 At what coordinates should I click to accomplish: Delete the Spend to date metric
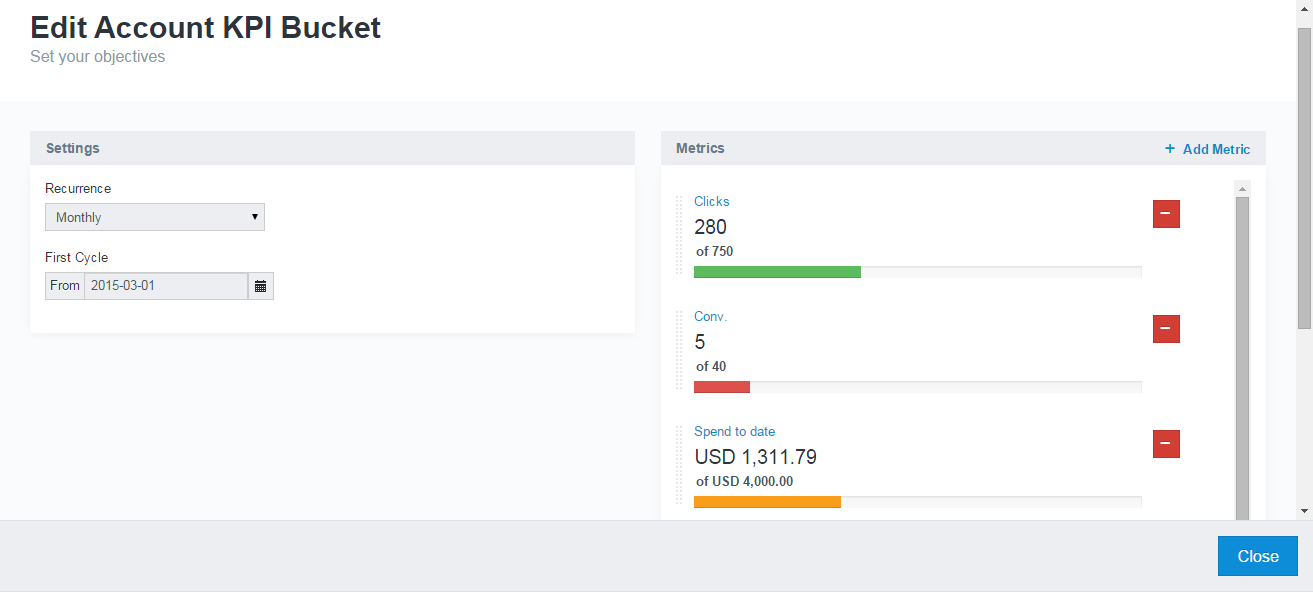[1166, 444]
